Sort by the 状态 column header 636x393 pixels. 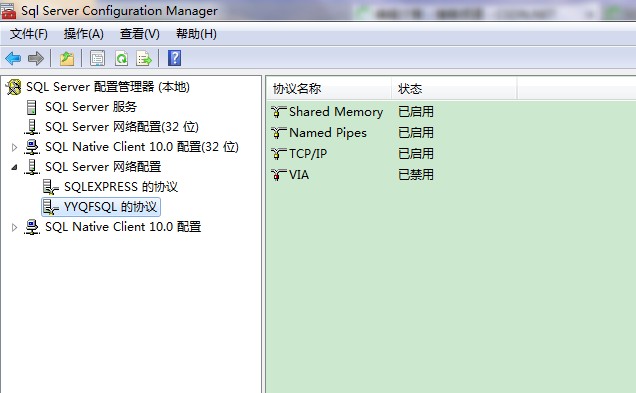(454, 88)
